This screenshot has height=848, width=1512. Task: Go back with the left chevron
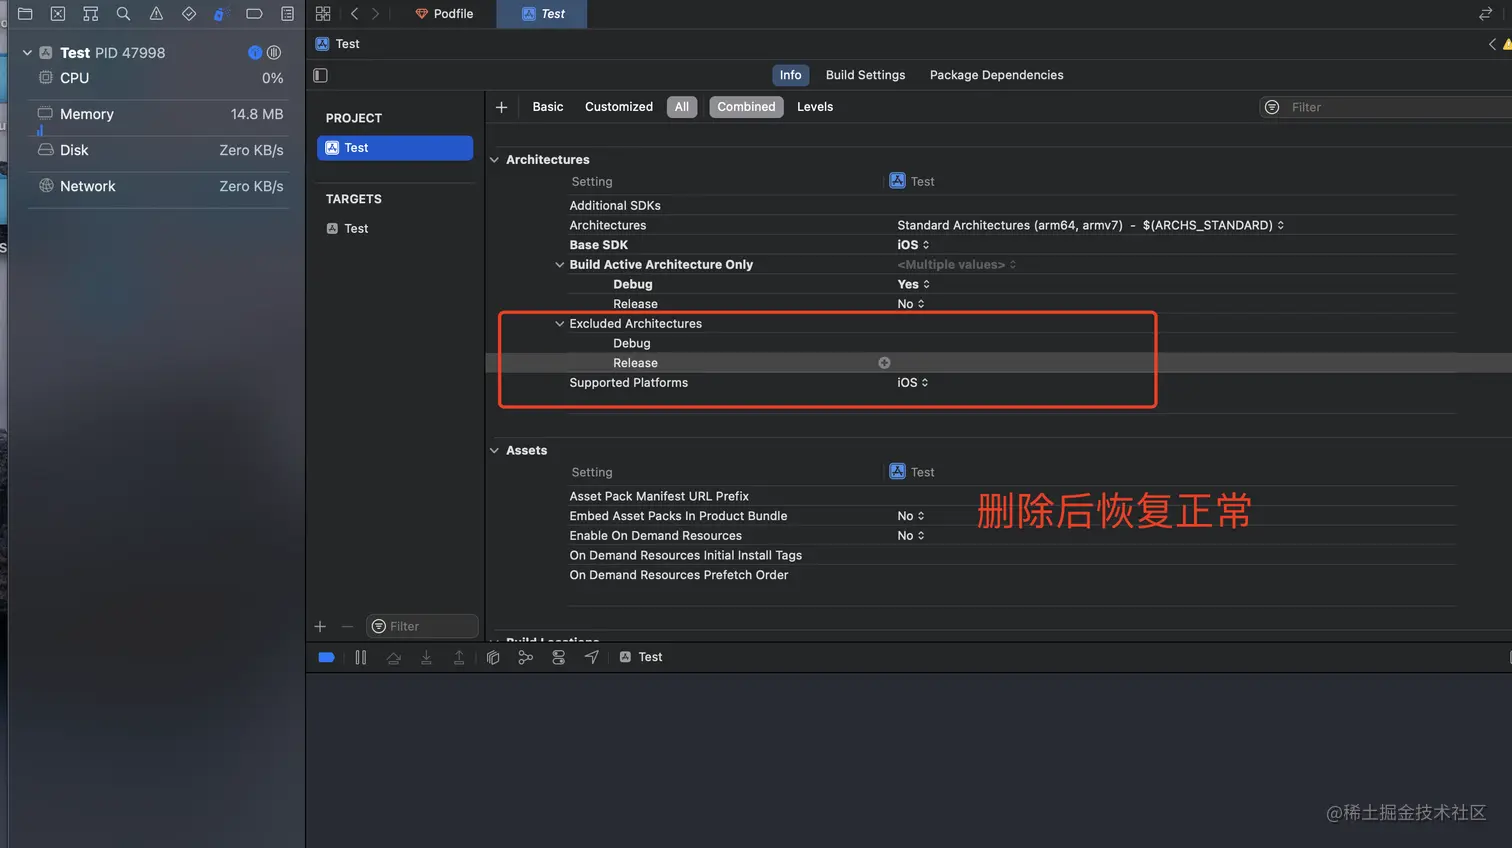point(354,14)
